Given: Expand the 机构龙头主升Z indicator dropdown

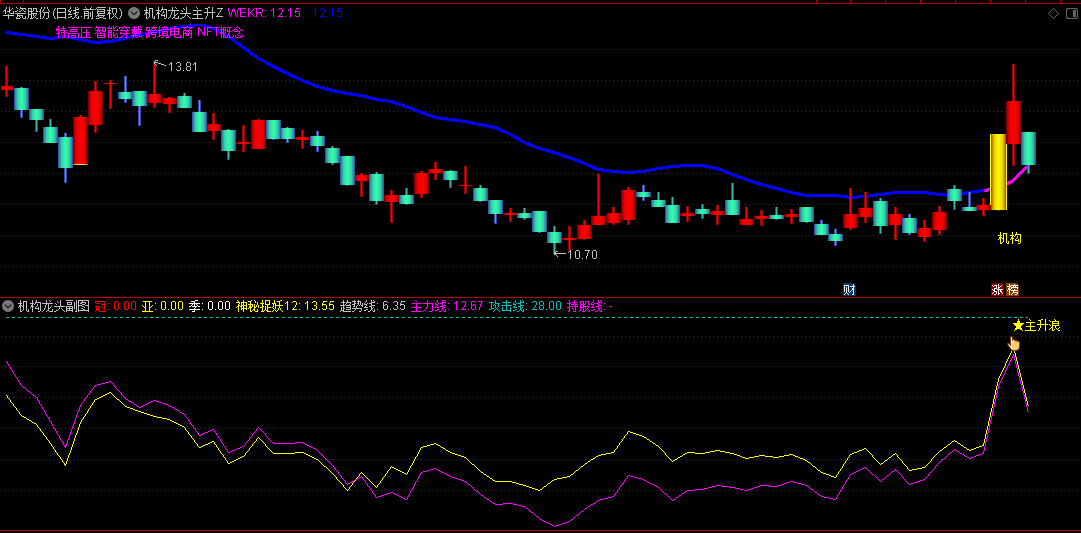Looking at the screenshot, I should point(133,13).
